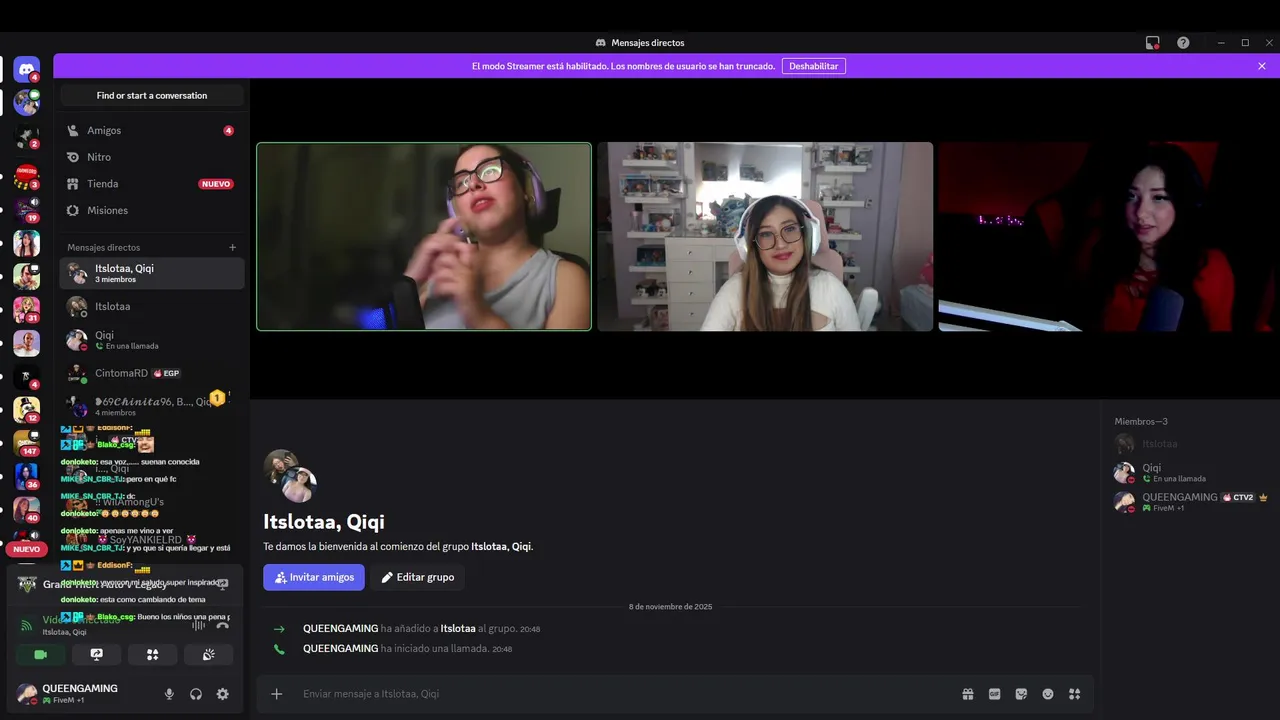Open the Misiones tab

152,211
